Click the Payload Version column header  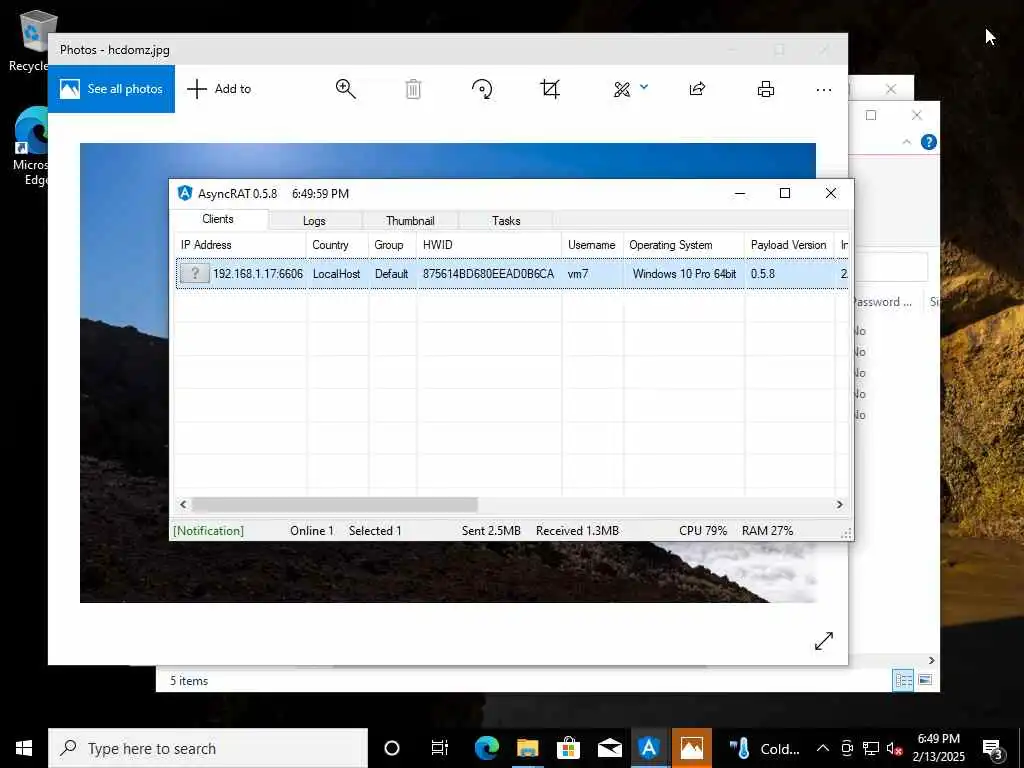[790, 245]
